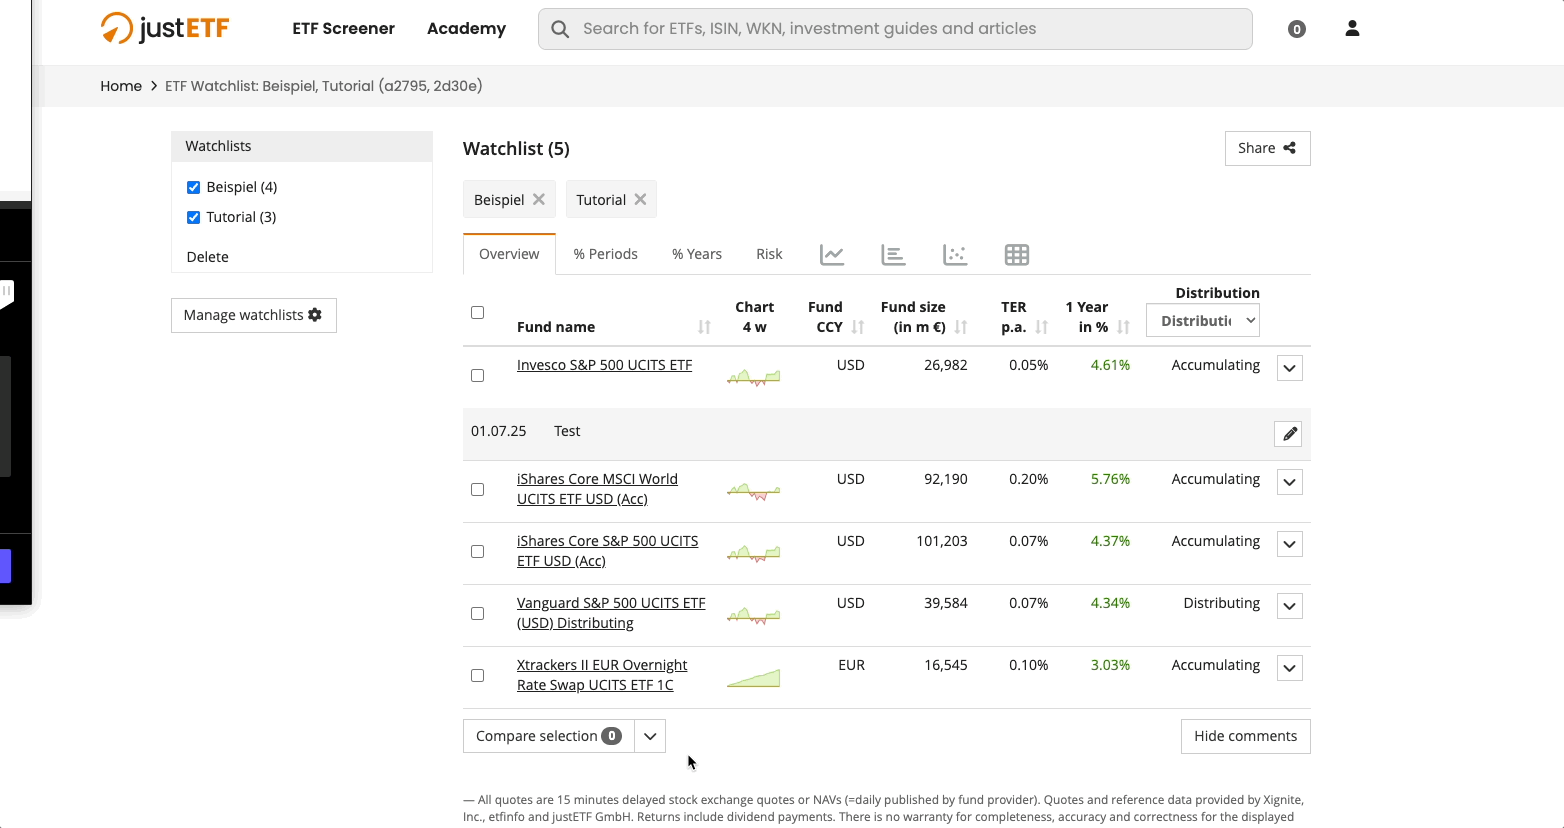
Task: Switch to the bar chart view icon
Action: (893, 255)
